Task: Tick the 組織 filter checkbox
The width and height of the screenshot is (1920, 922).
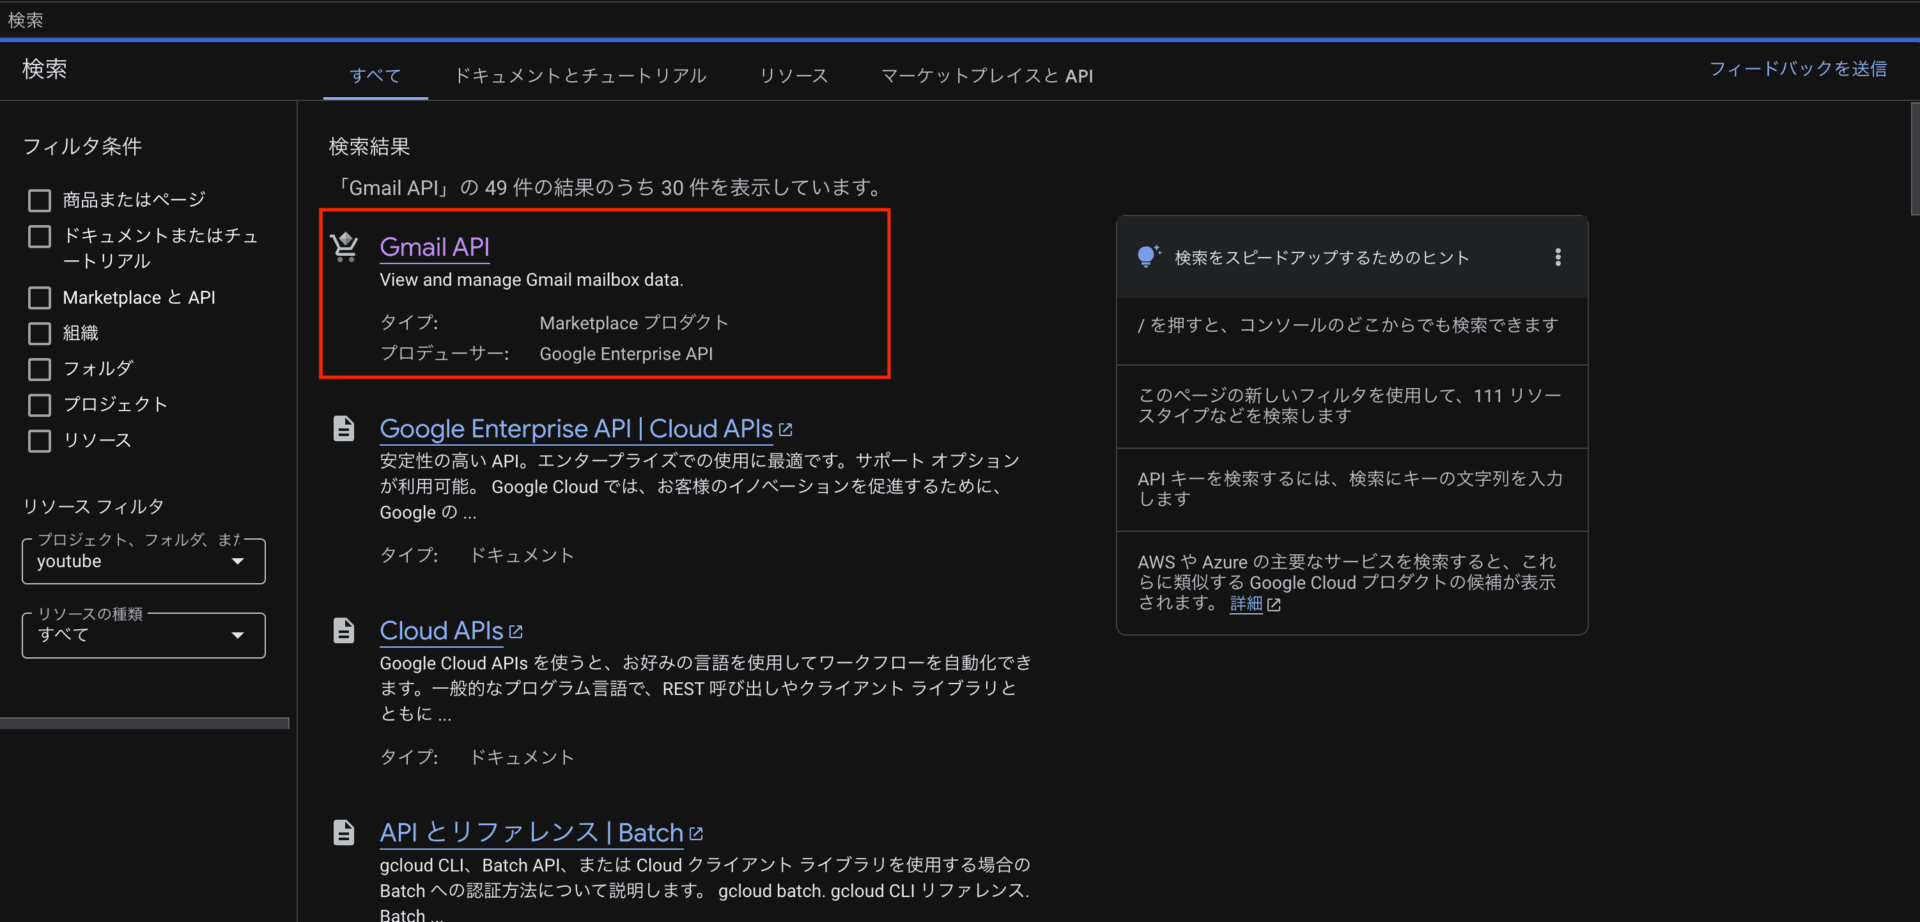Action: tap(40, 334)
